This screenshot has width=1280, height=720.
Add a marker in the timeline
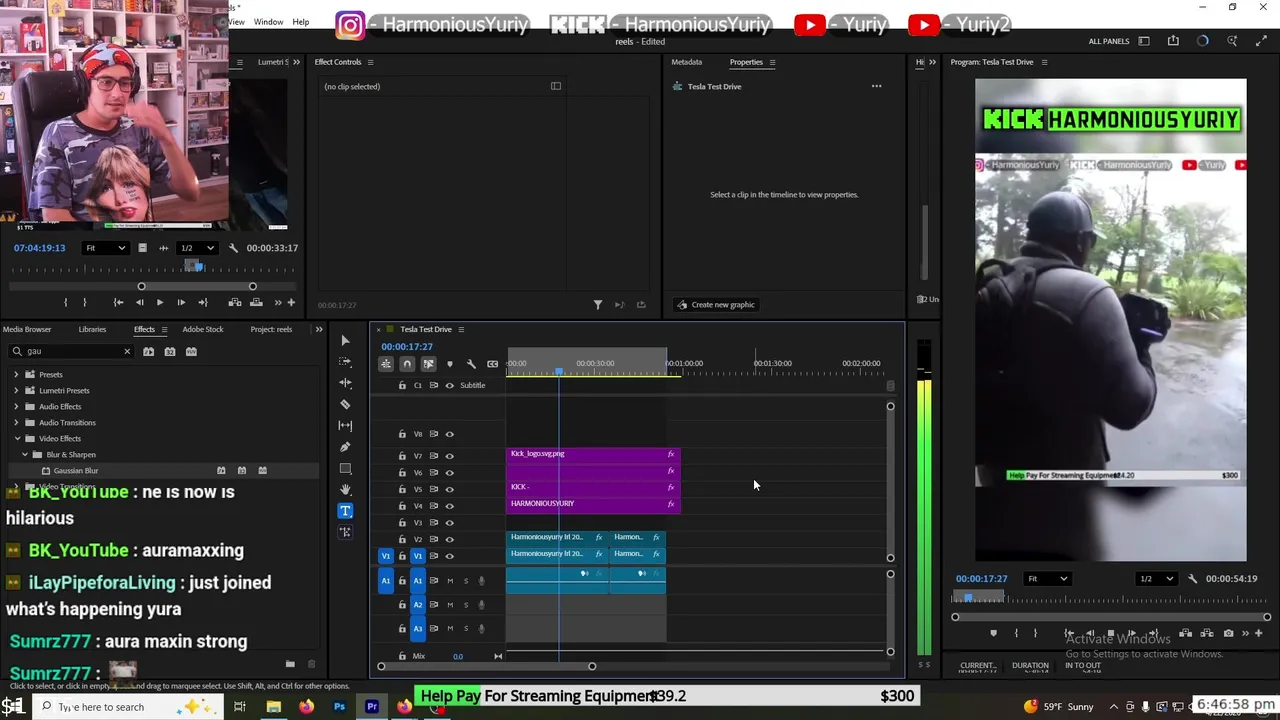click(449, 364)
